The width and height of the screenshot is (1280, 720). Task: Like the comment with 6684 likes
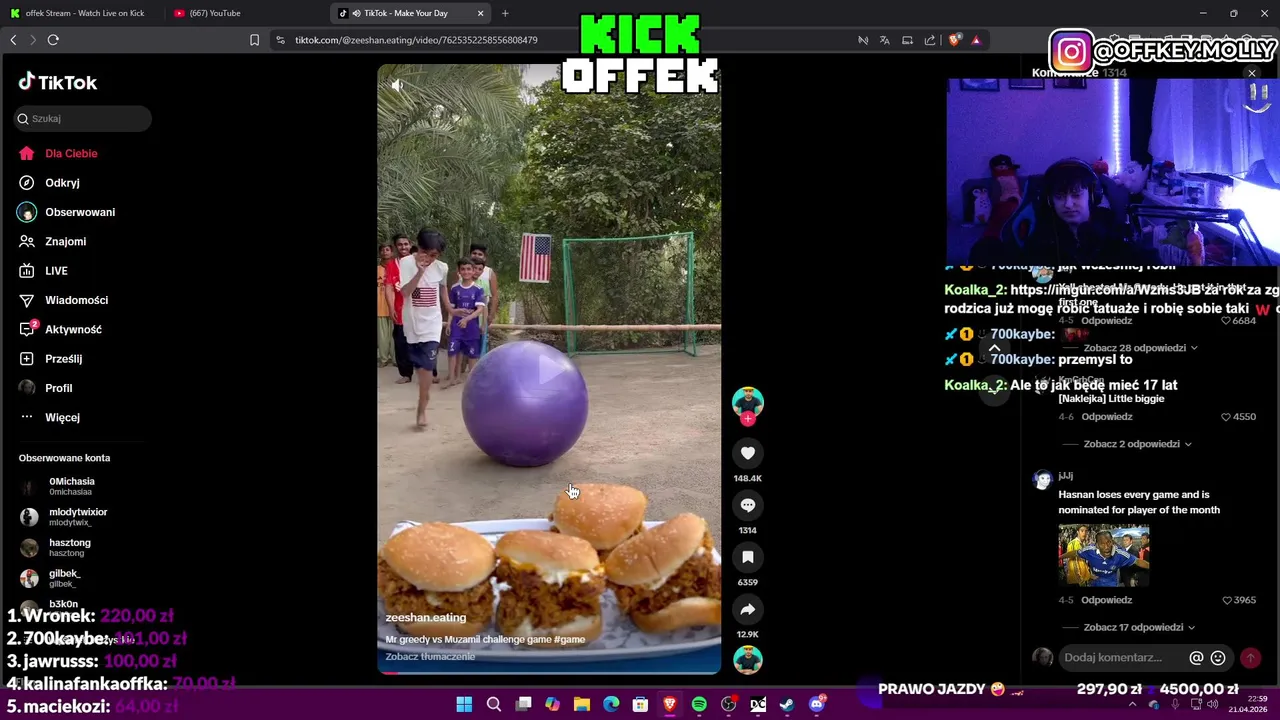pyautogui.click(x=1226, y=321)
